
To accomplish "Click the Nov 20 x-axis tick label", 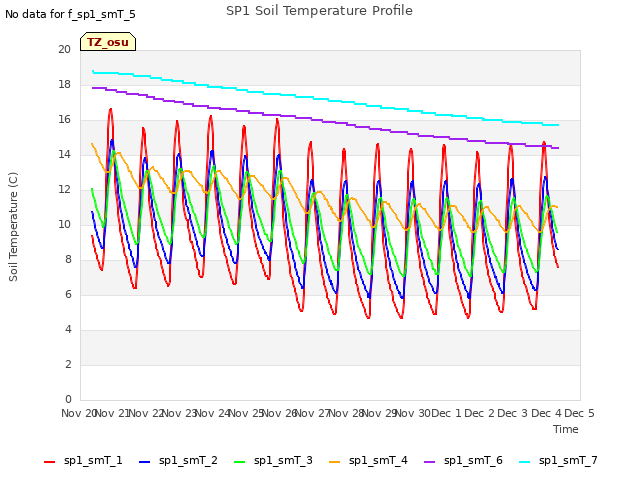I will click(x=79, y=413).
